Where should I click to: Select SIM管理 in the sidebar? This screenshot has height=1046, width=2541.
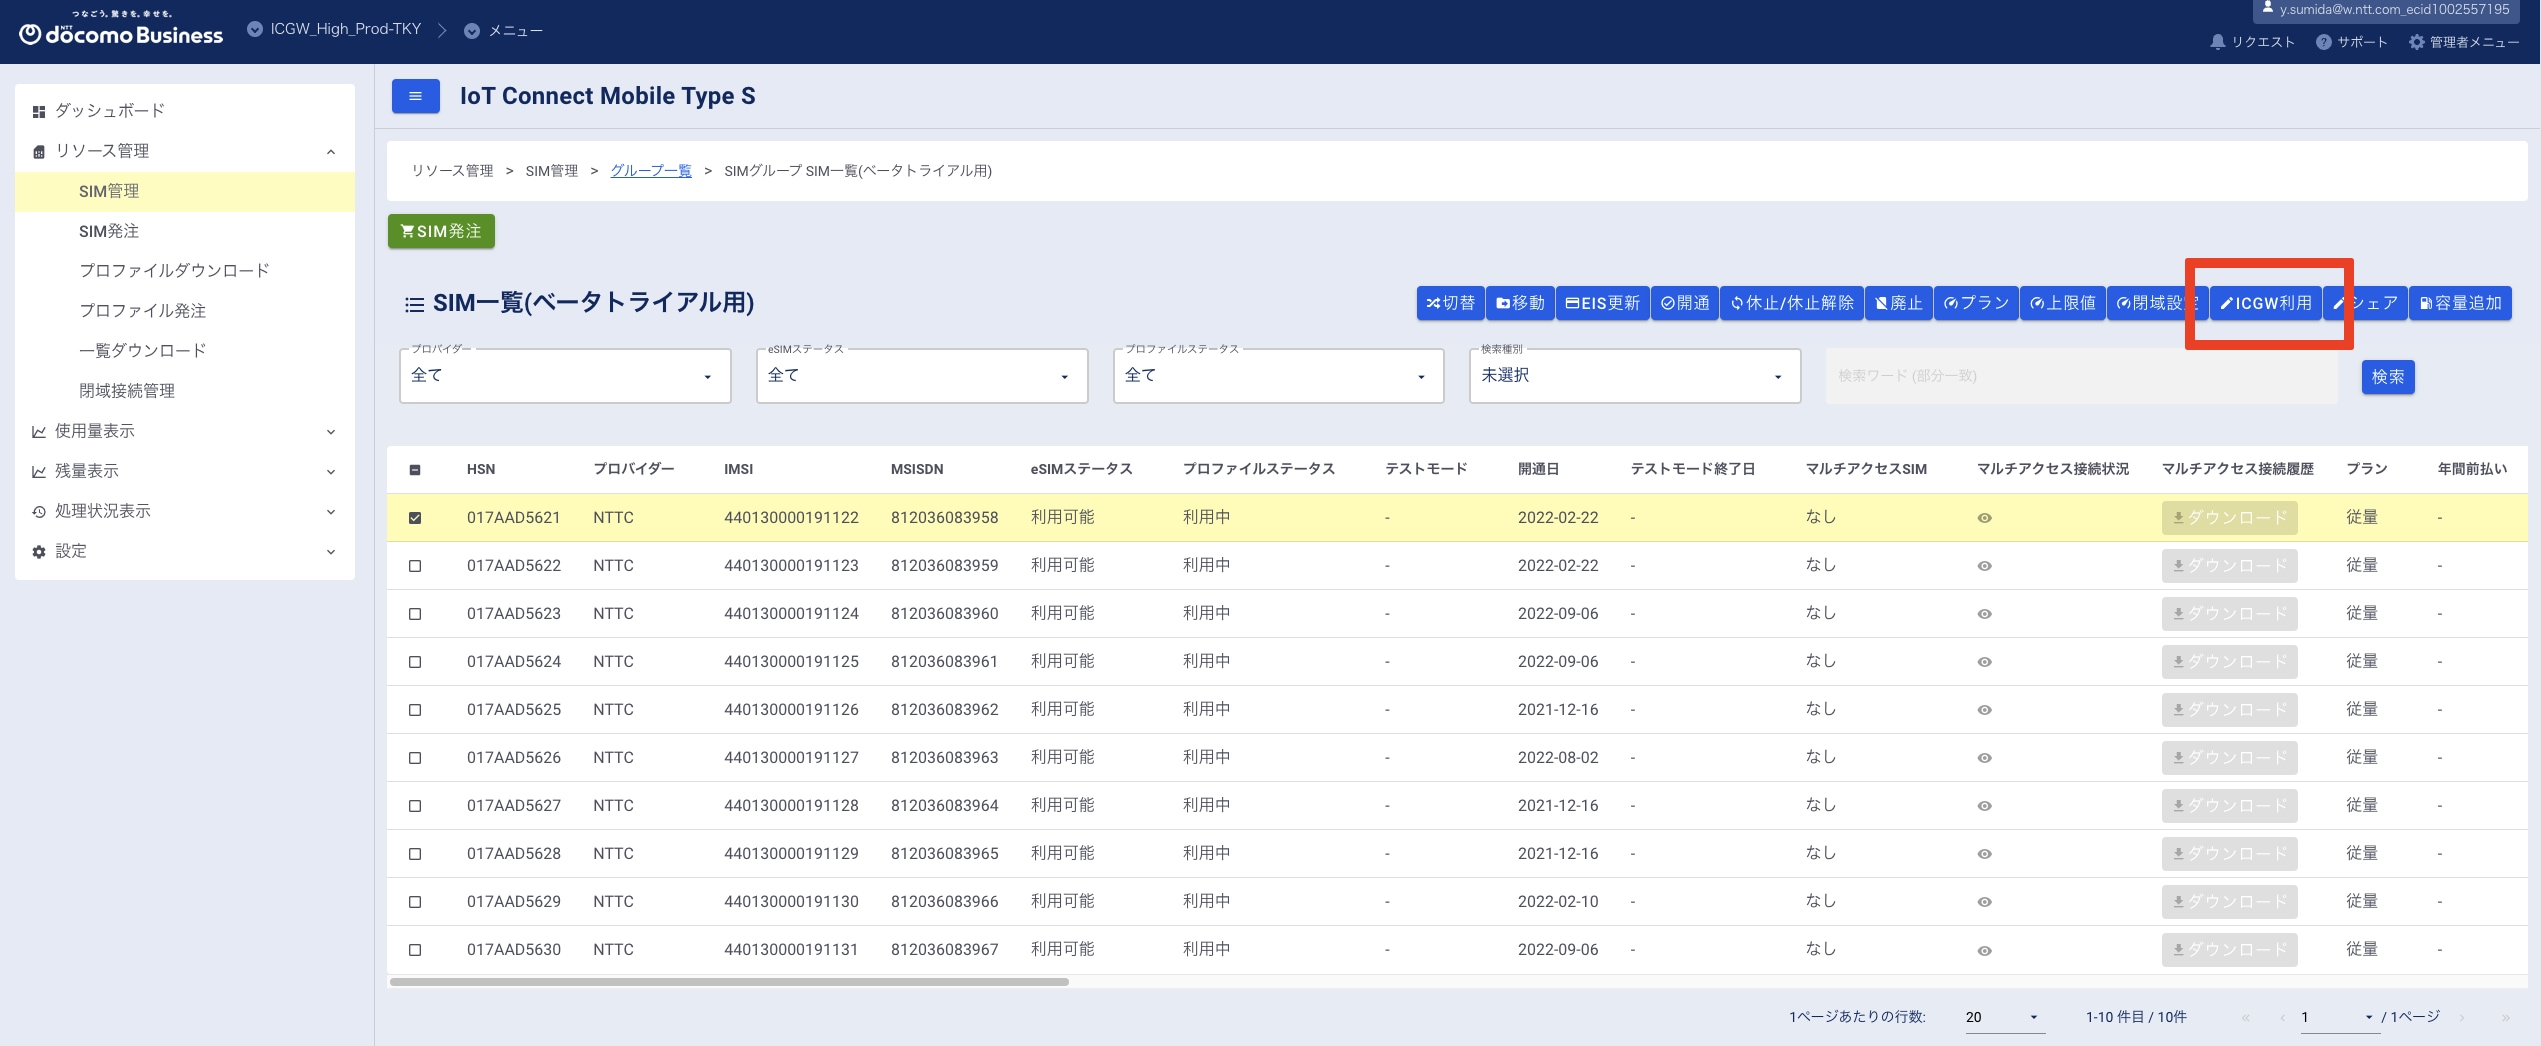[185, 191]
